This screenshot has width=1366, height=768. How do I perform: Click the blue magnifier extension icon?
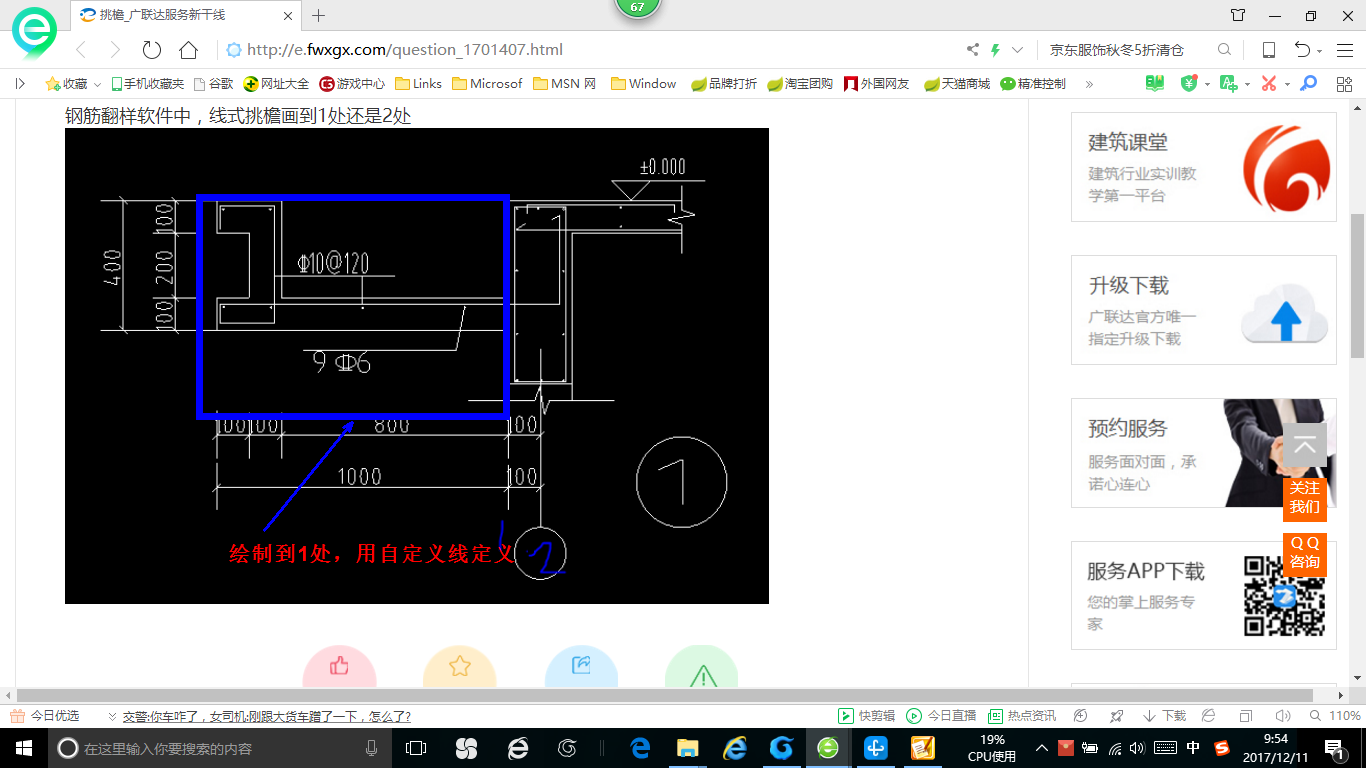pos(1308,84)
